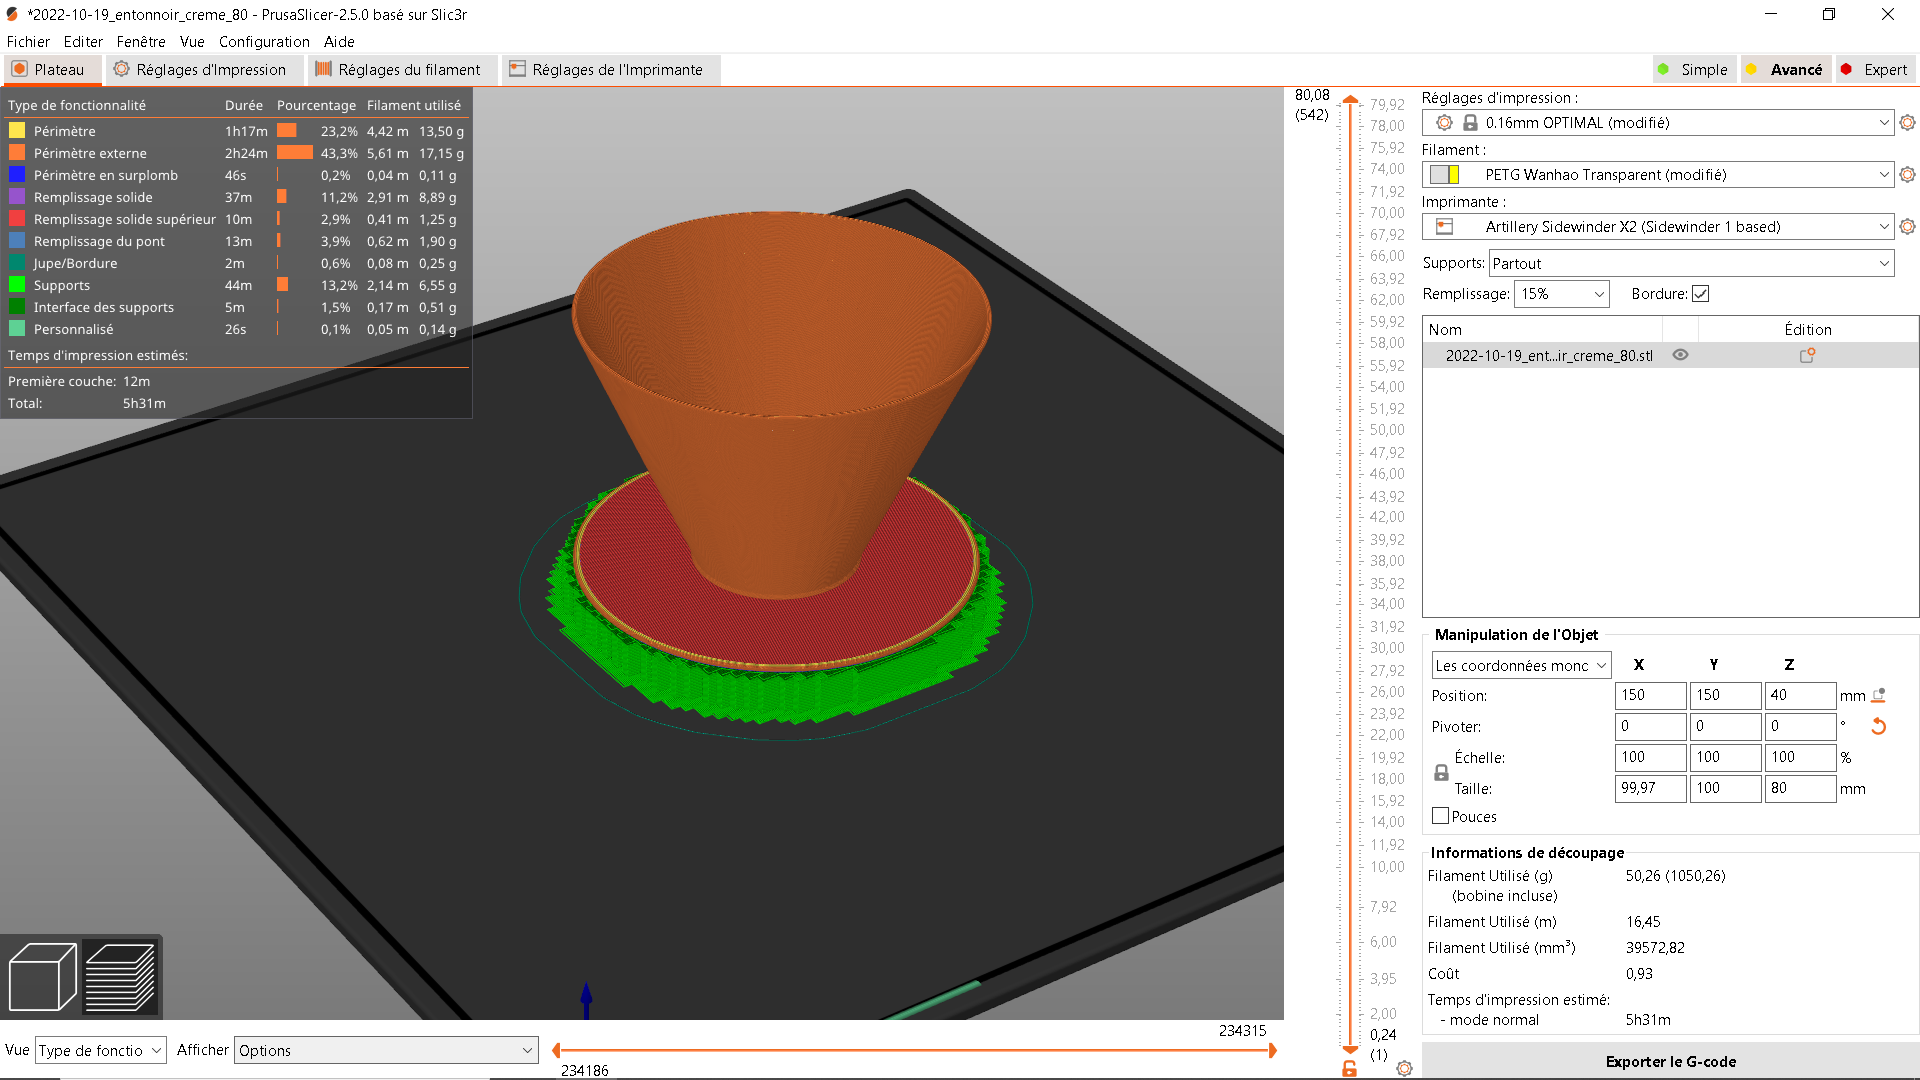Image resolution: width=1920 pixels, height=1080 pixels.
Task: Open the Configuration menu
Action: (264, 41)
